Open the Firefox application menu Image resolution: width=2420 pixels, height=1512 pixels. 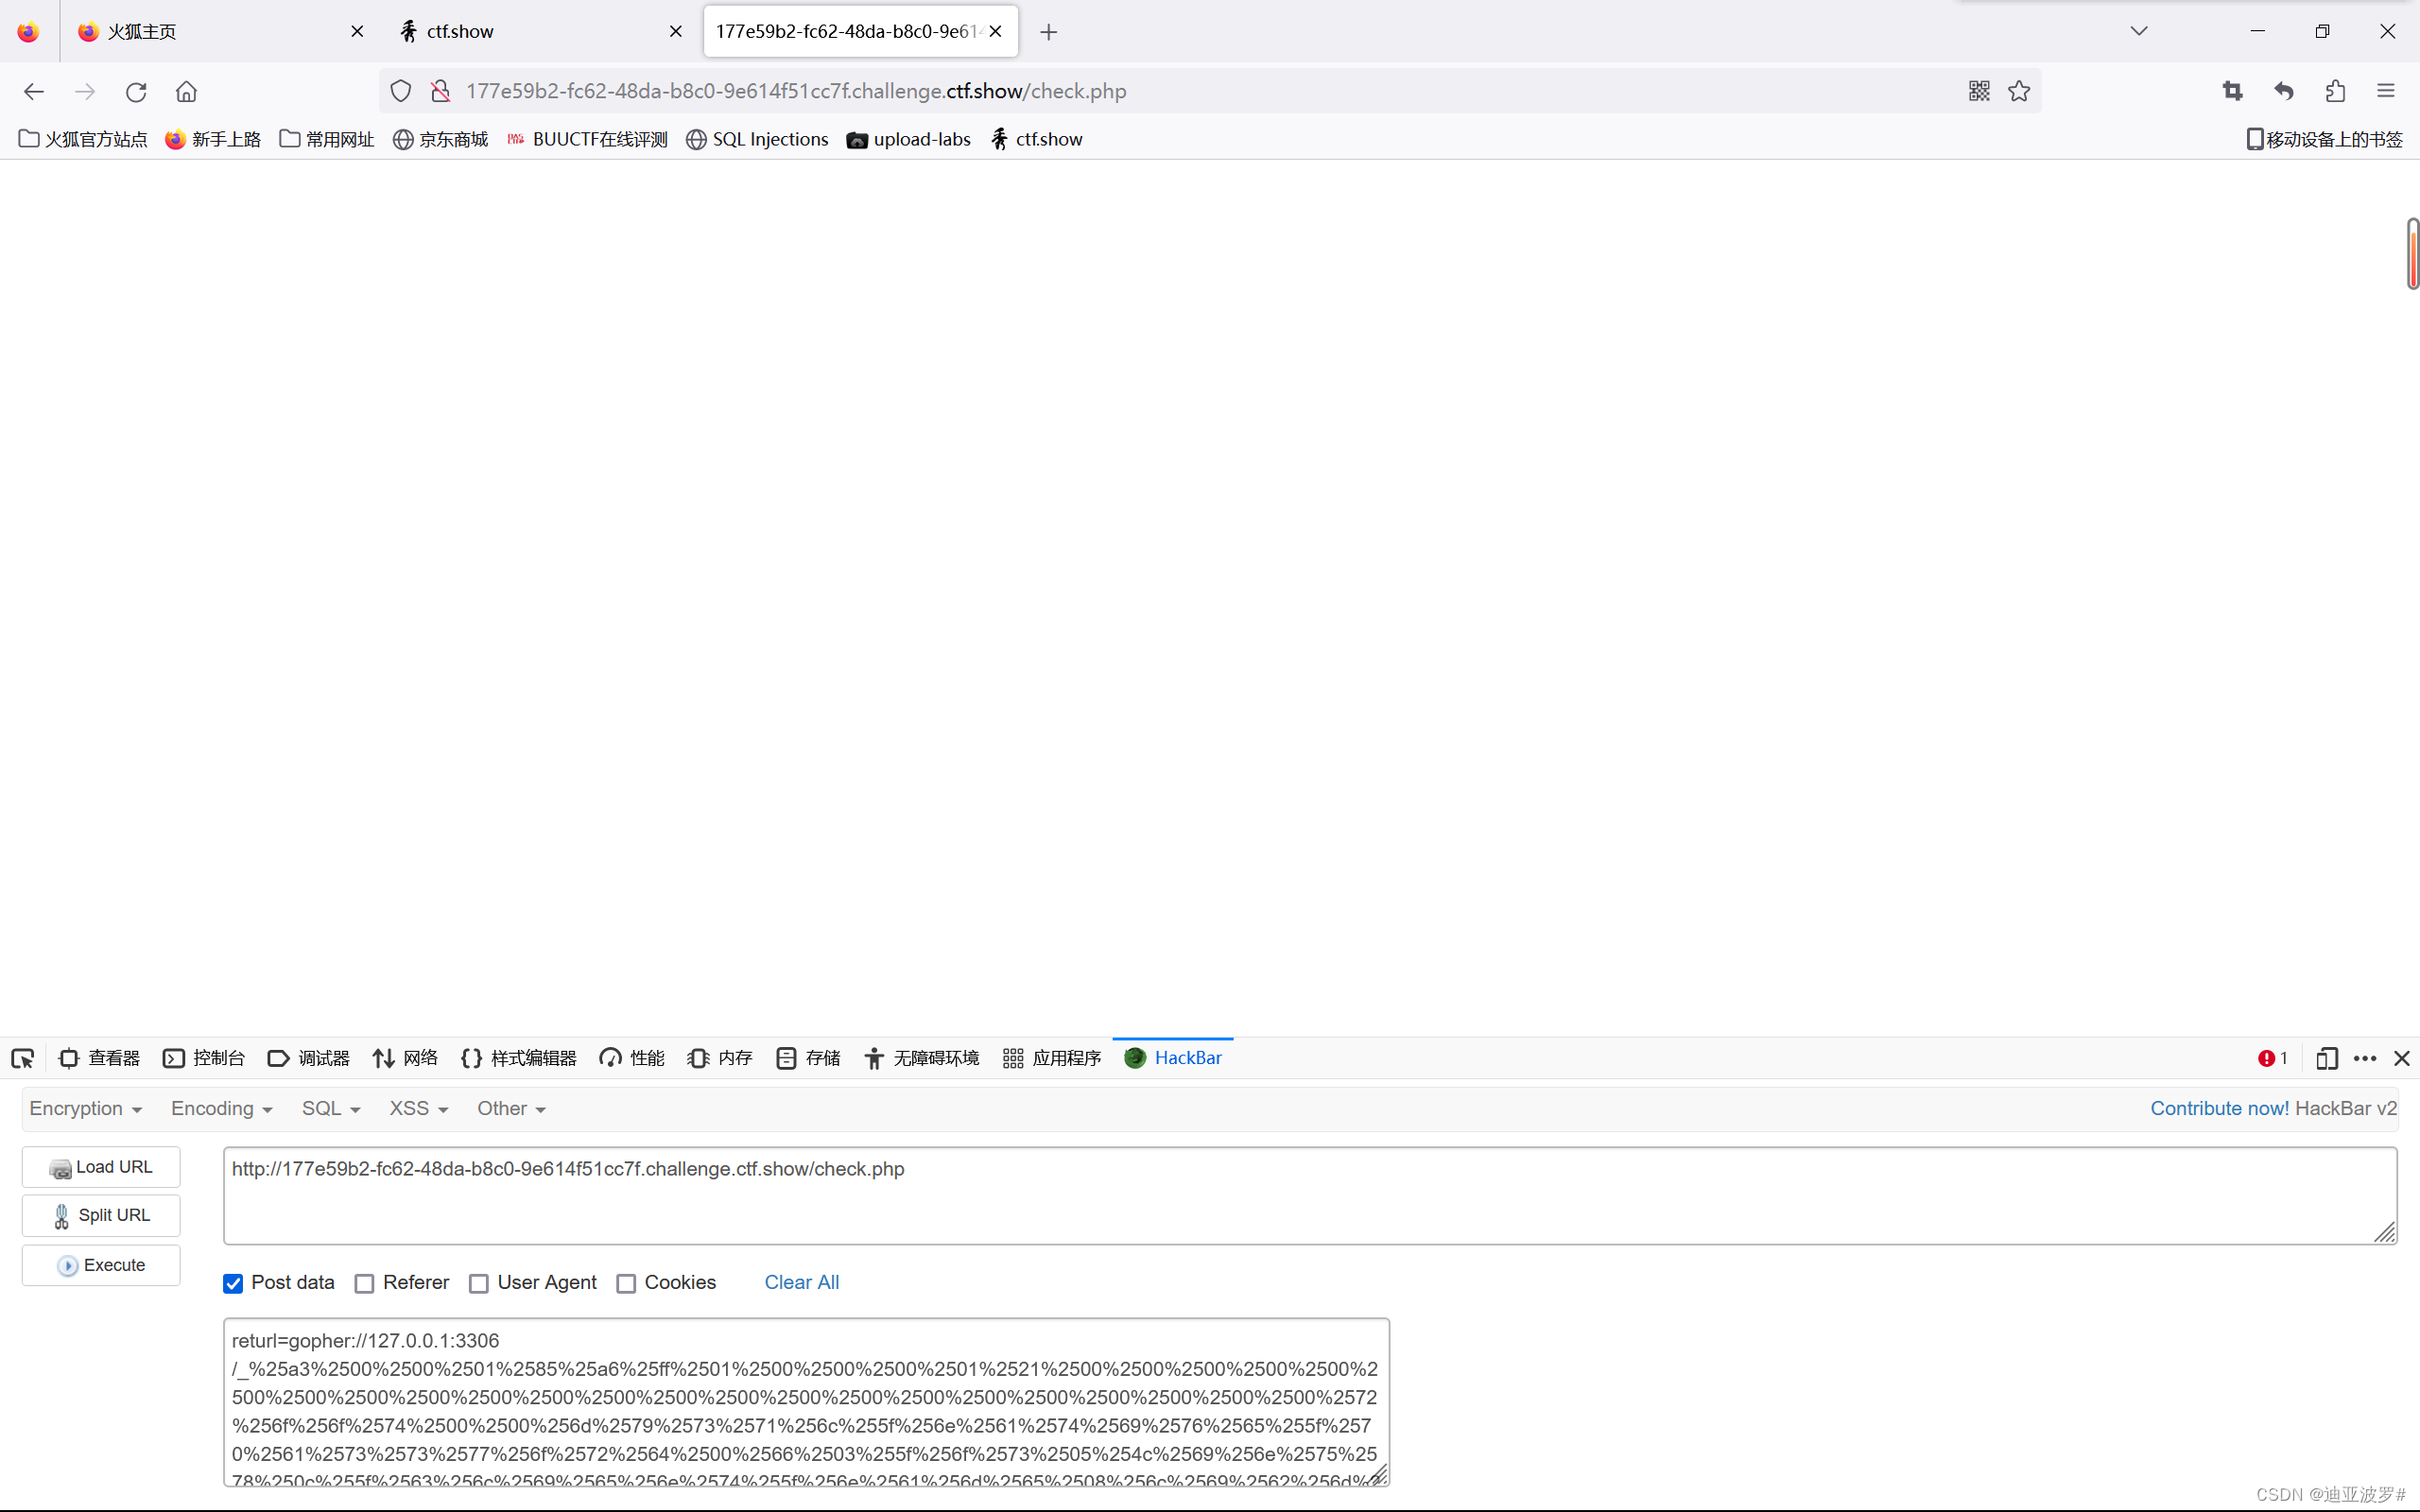2387,90
